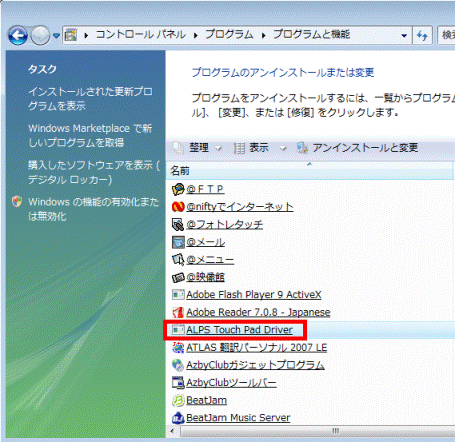Sort by the 名前 column header

point(309,171)
